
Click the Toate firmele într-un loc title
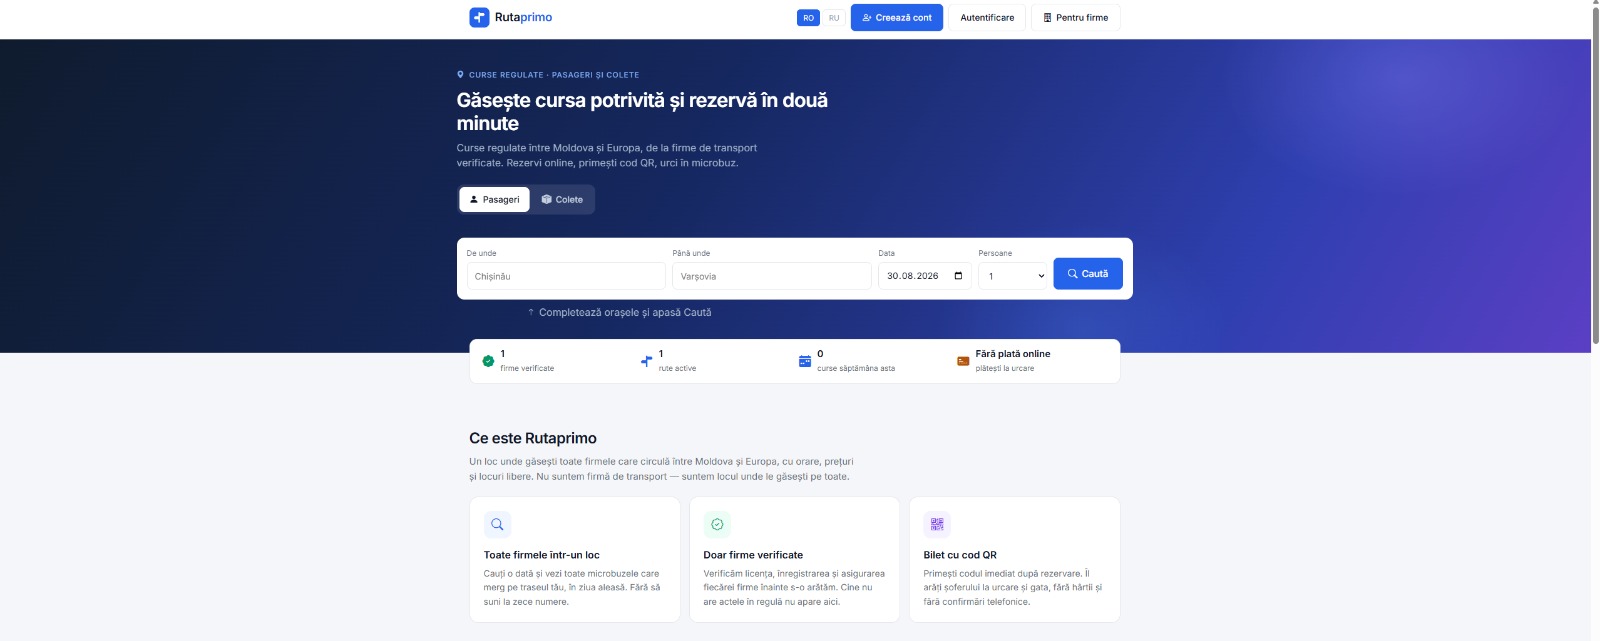[x=542, y=555]
